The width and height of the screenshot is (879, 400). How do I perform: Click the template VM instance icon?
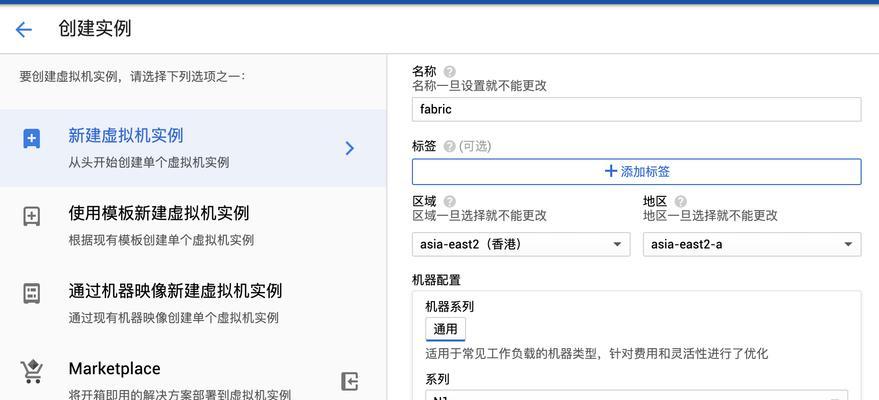[x=31, y=216]
